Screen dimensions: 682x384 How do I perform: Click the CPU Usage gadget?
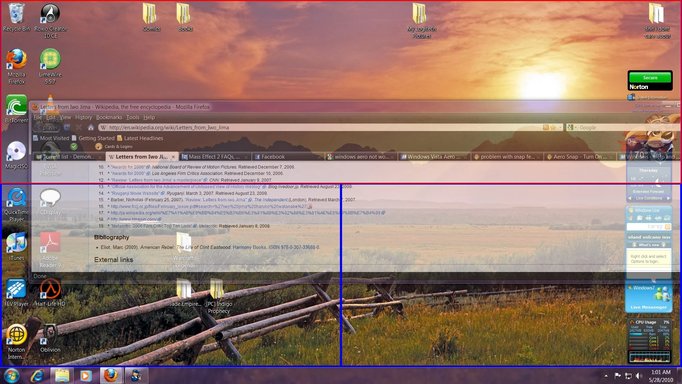point(649,341)
